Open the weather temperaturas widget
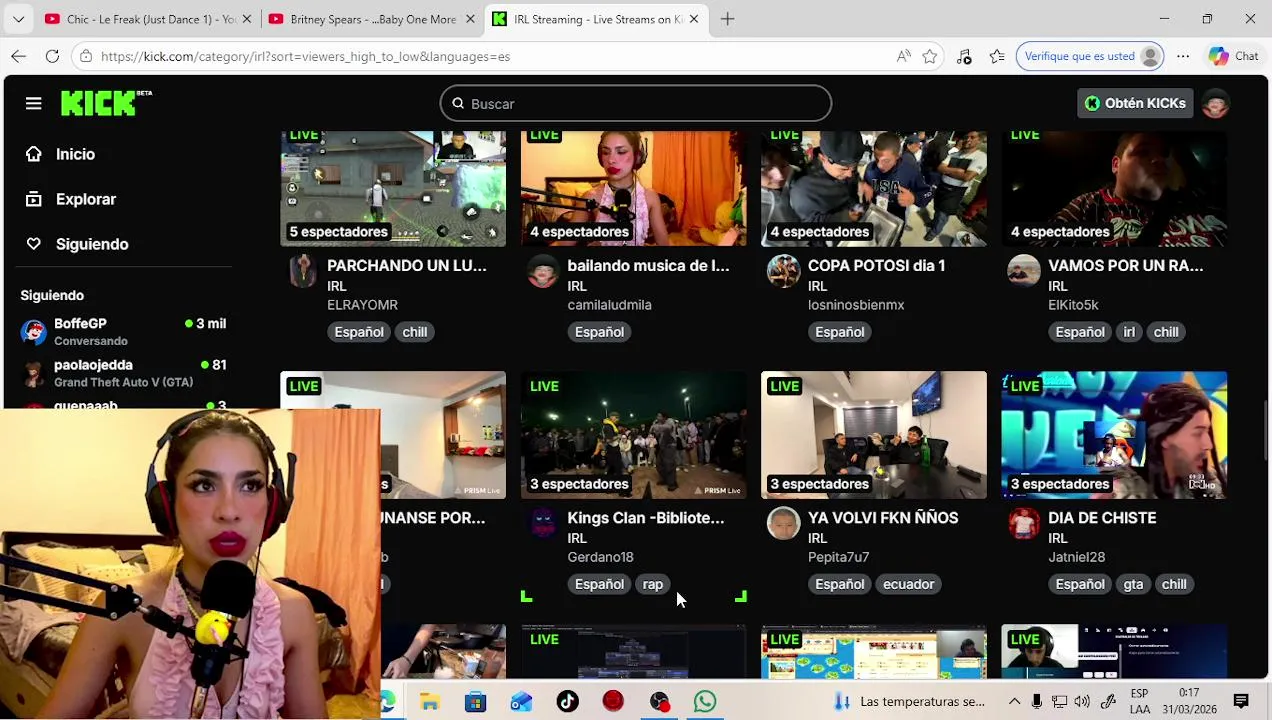 [x=909, y=702]
